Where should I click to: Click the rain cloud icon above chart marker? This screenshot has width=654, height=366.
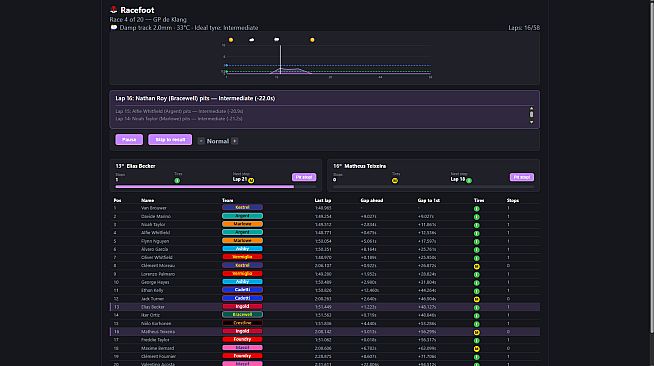(277, 40)
